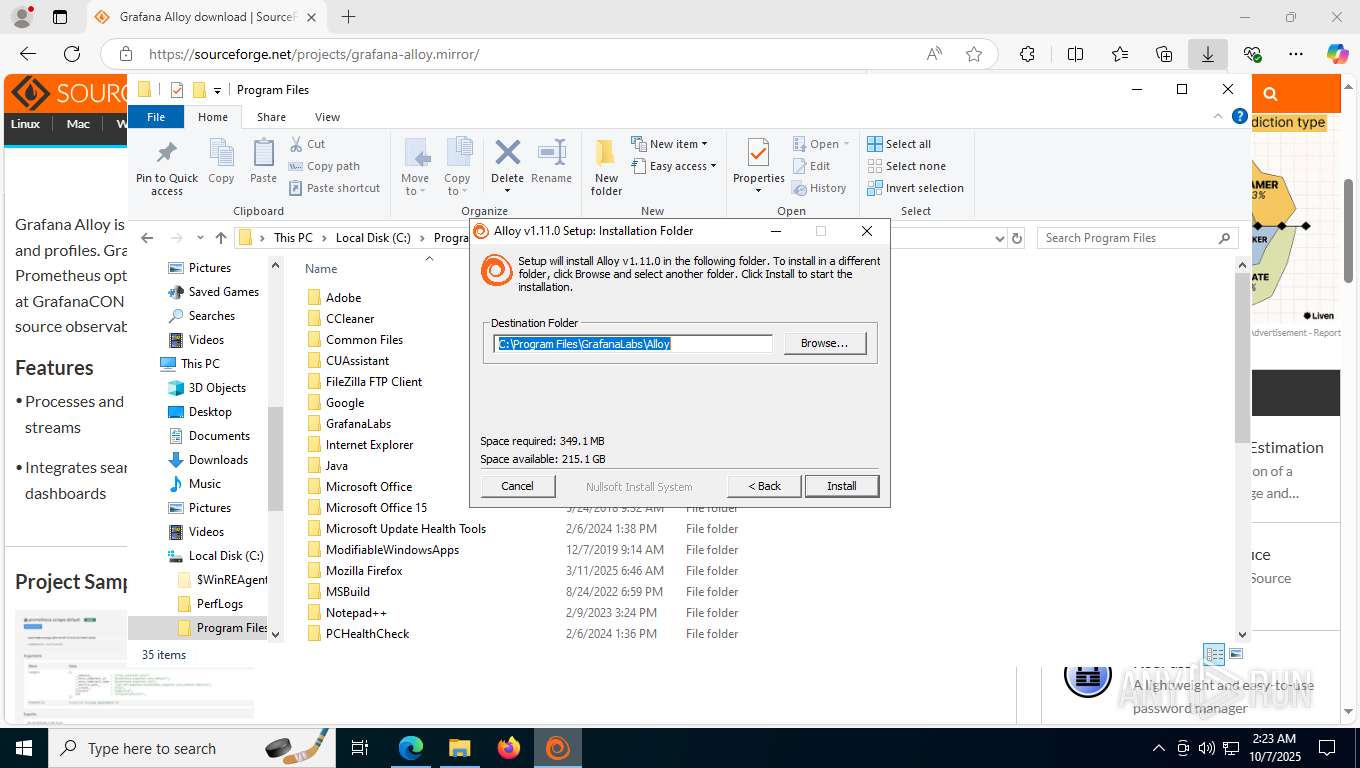1360x768 pixels.
Task: Click the Rename icon in ribbon
Action: pyautogui.click(x=551, y=162)
